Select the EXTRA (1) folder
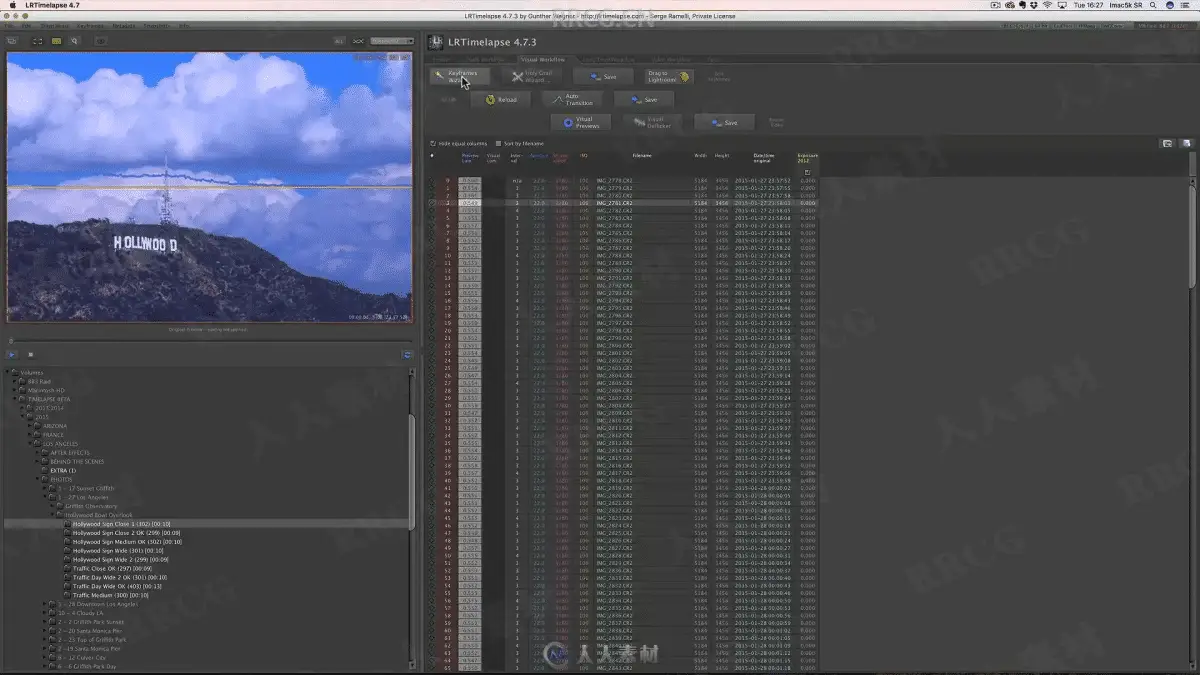1200x675 pixels. click(63, 470)
